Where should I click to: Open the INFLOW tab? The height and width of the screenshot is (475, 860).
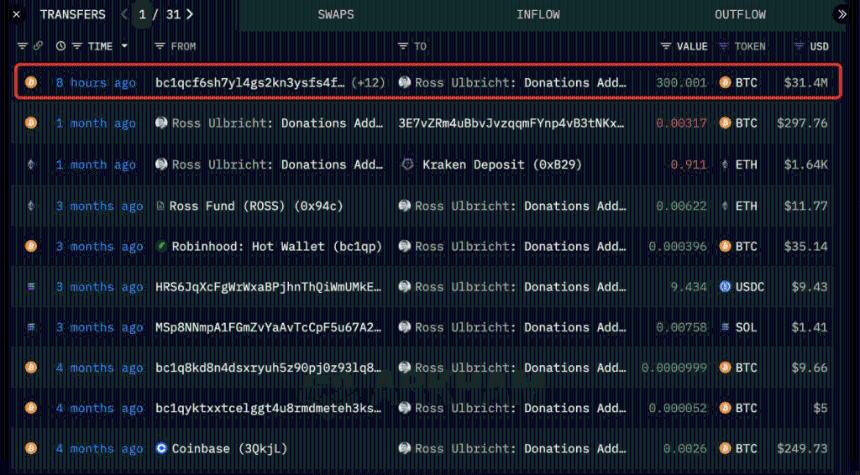[x=538, y=15]
